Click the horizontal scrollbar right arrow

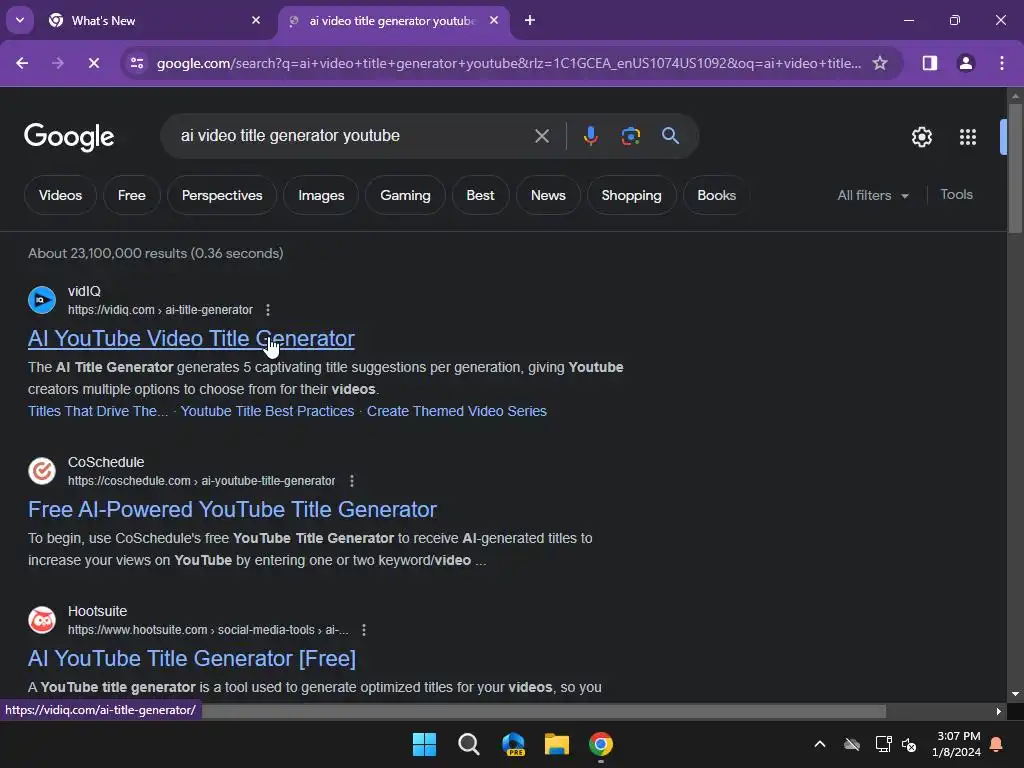click(999, 712)
